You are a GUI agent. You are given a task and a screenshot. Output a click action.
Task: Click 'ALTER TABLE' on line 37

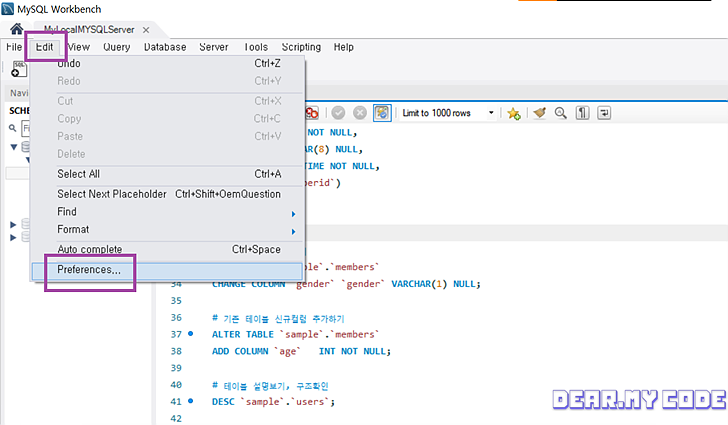coord(242,334)
